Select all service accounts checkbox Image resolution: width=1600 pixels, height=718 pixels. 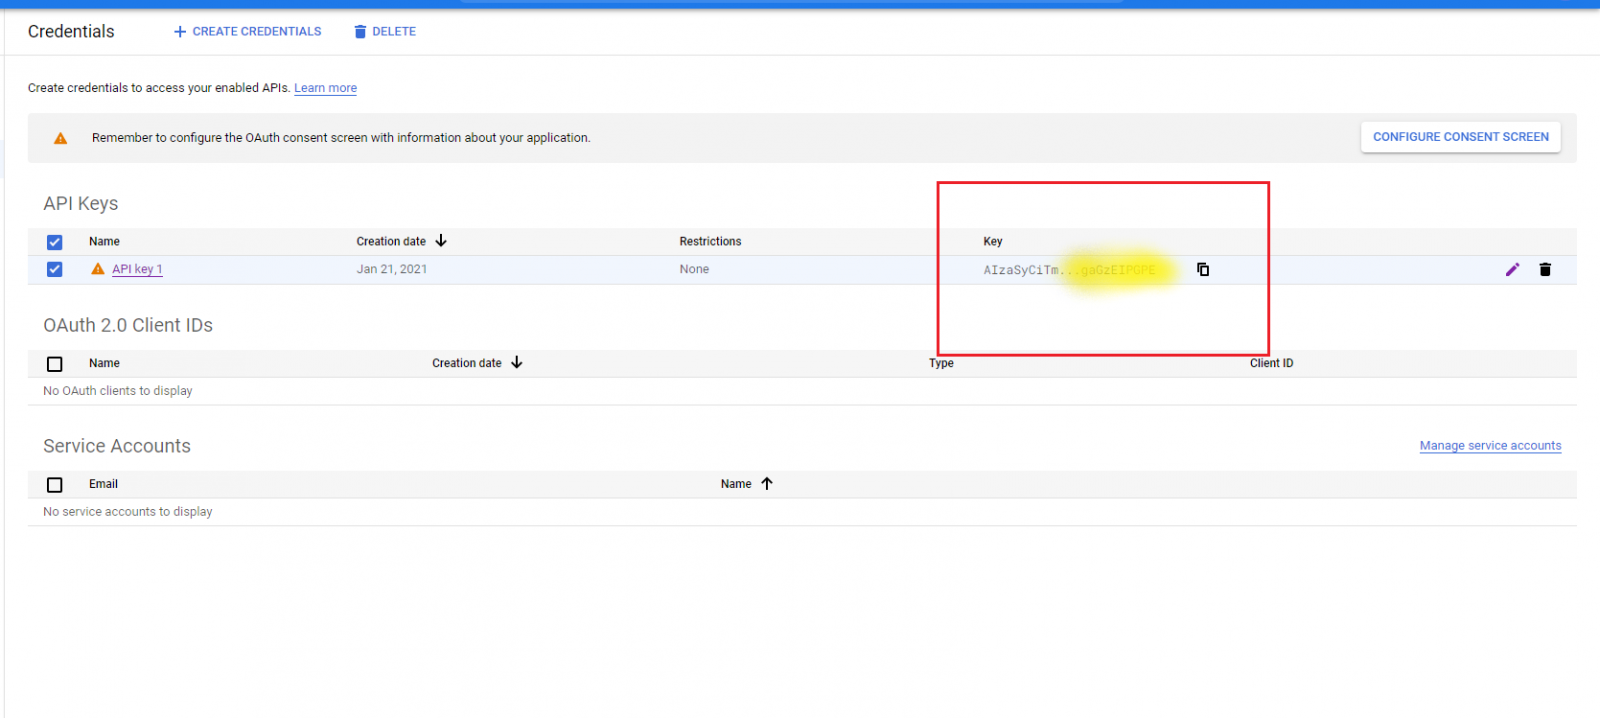click(55, 485)
